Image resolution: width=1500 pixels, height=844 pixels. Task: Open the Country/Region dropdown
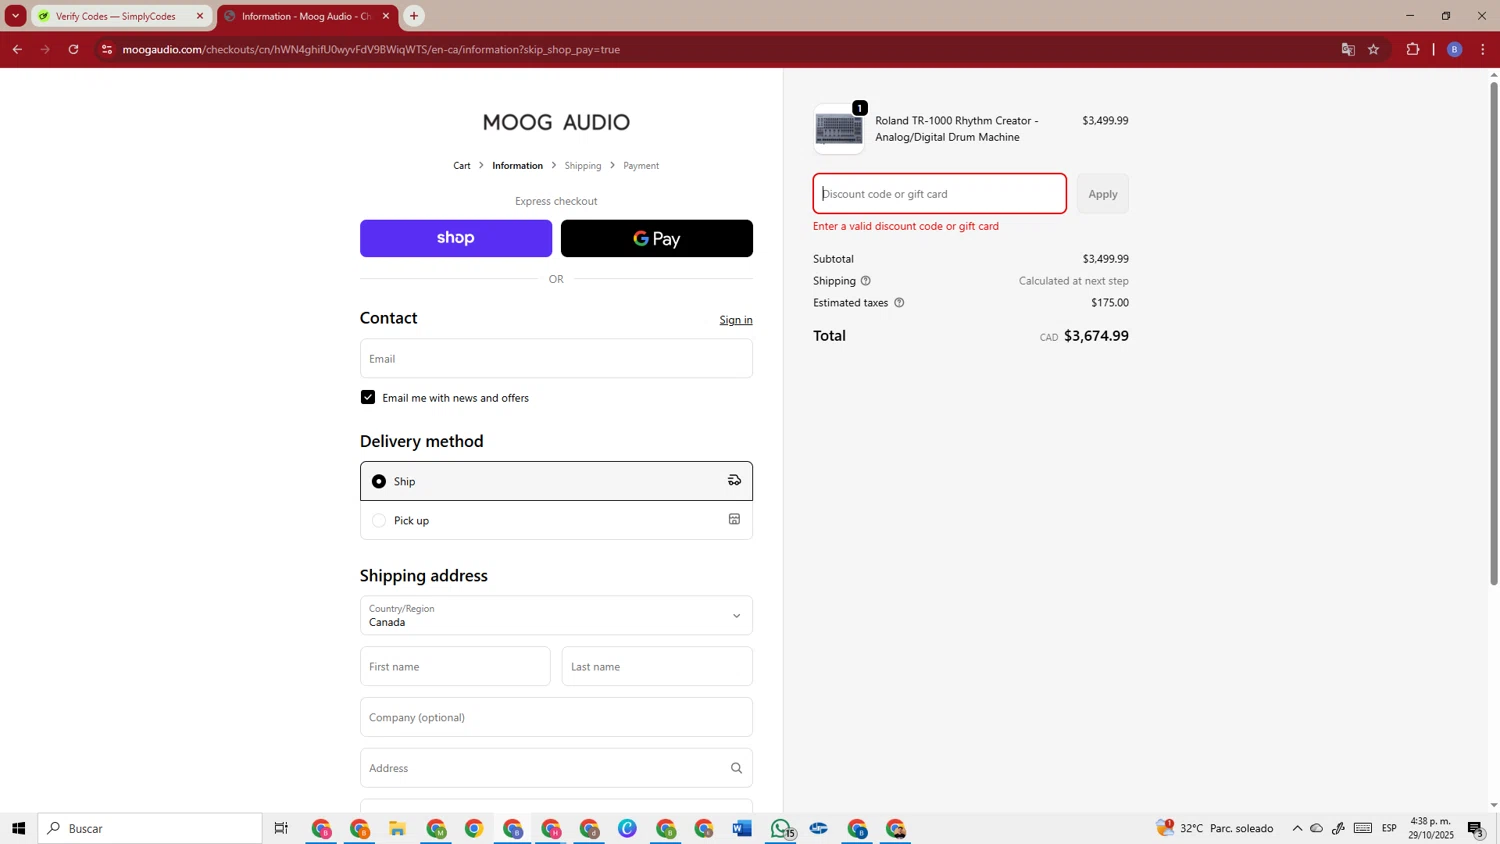point(556,615)
